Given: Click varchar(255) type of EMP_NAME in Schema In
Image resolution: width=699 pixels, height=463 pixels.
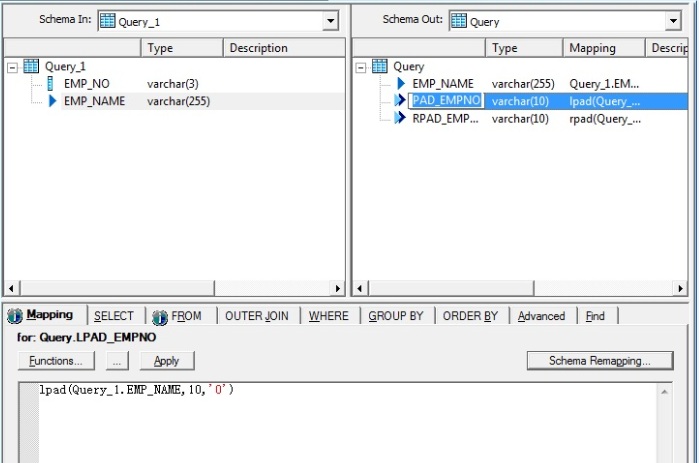Looking at the screenshot, I should [x=178, y=101].
